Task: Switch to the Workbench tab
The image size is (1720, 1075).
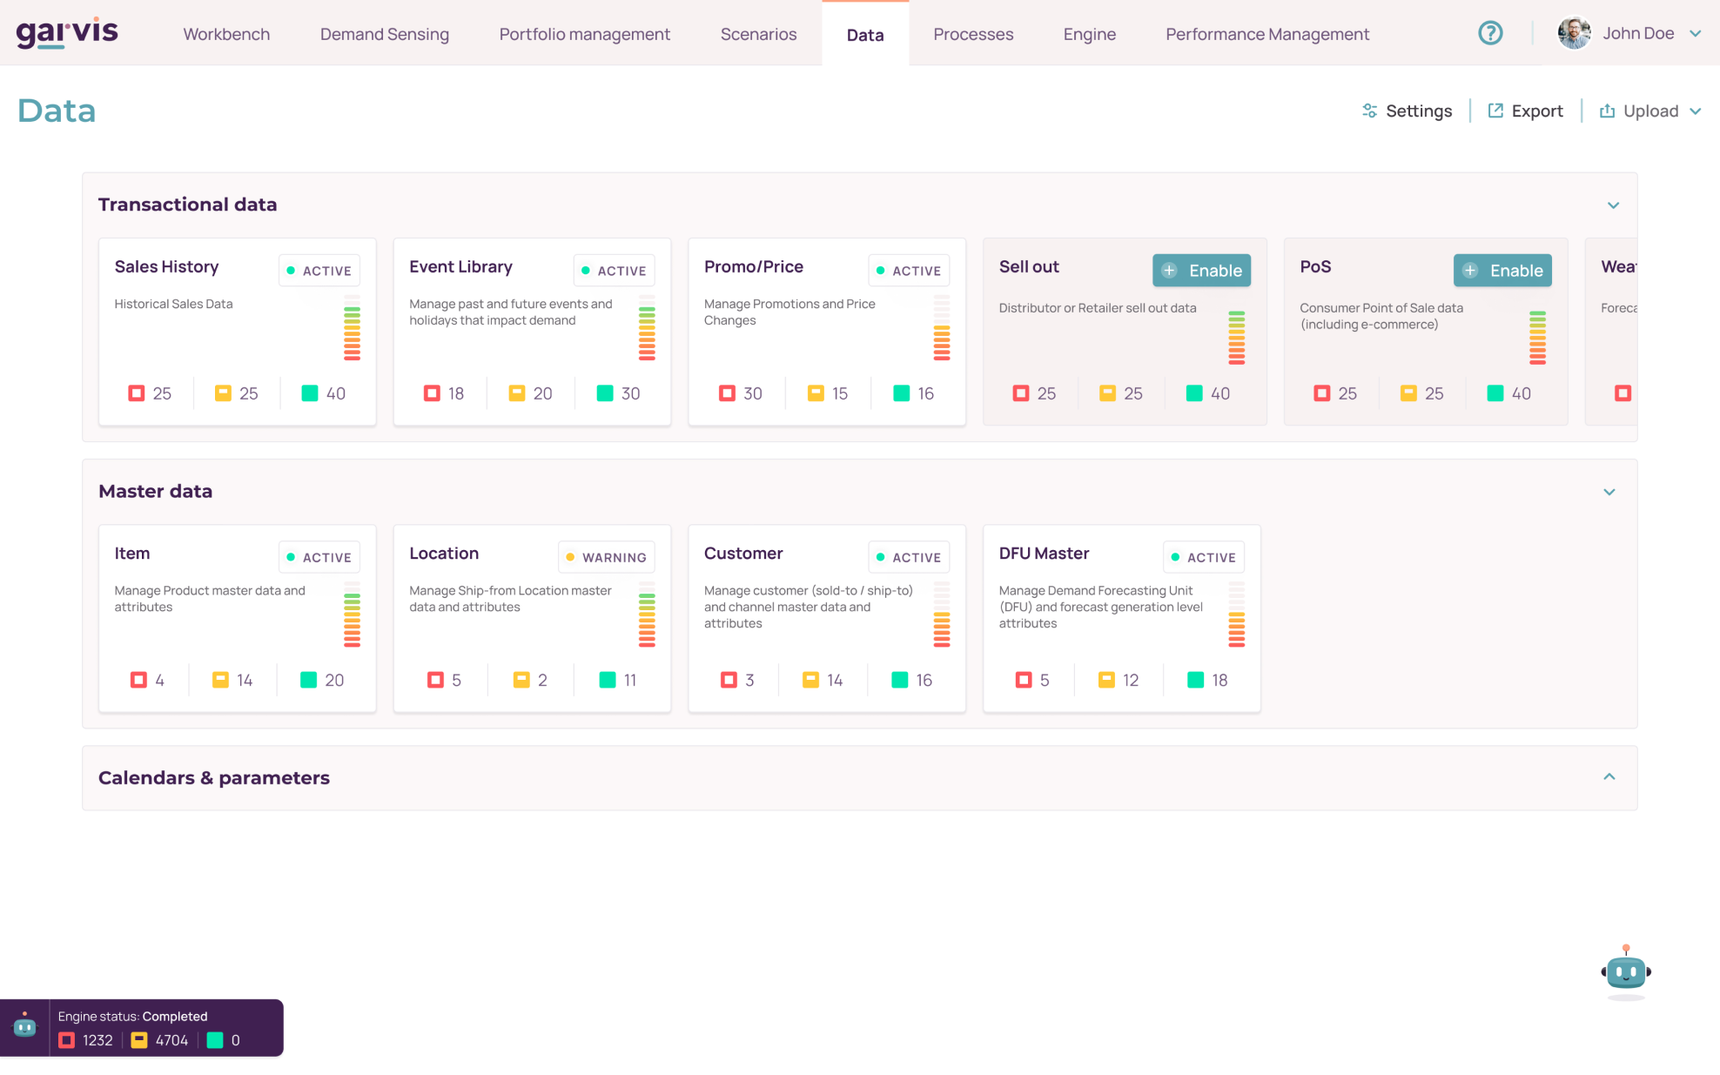Action: click(226, 34)
